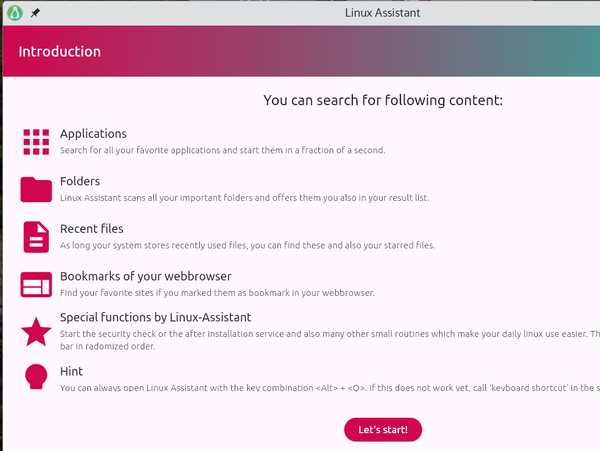Click the Hint lightbulb icon

tap(36, 377)
